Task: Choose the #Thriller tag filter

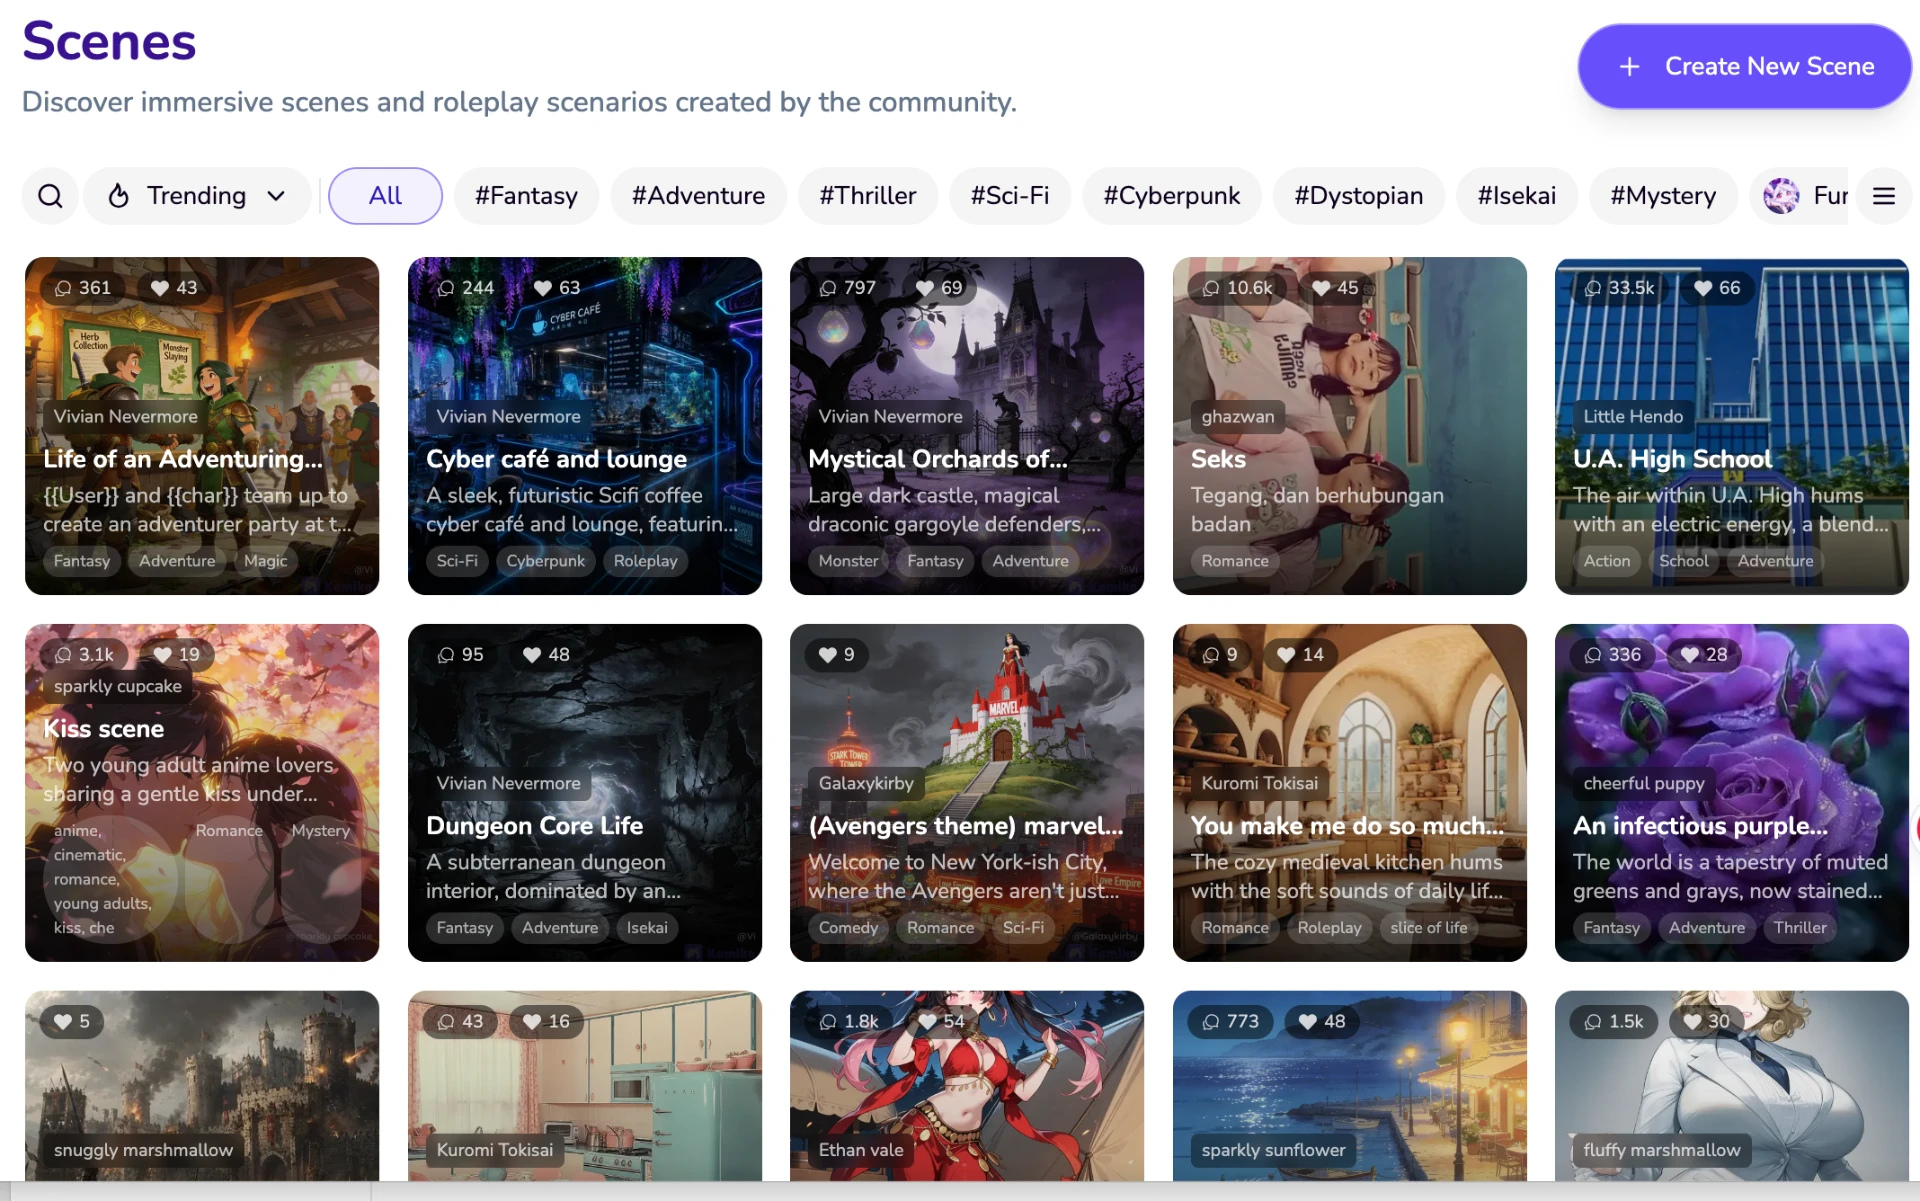Action: point(868,196)
